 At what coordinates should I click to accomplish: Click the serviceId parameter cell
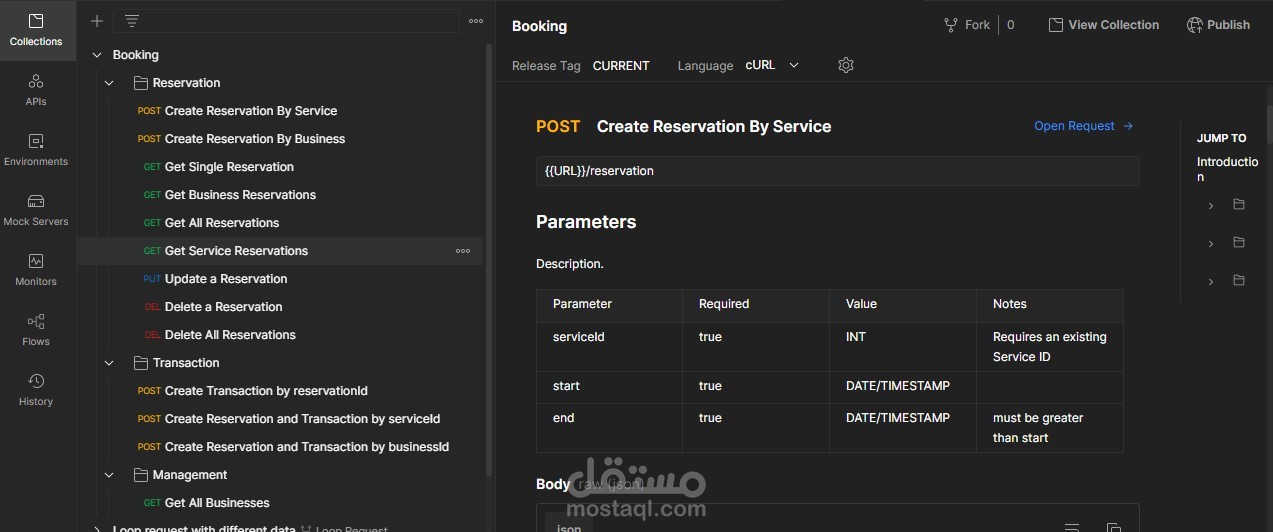pos(610,347)
